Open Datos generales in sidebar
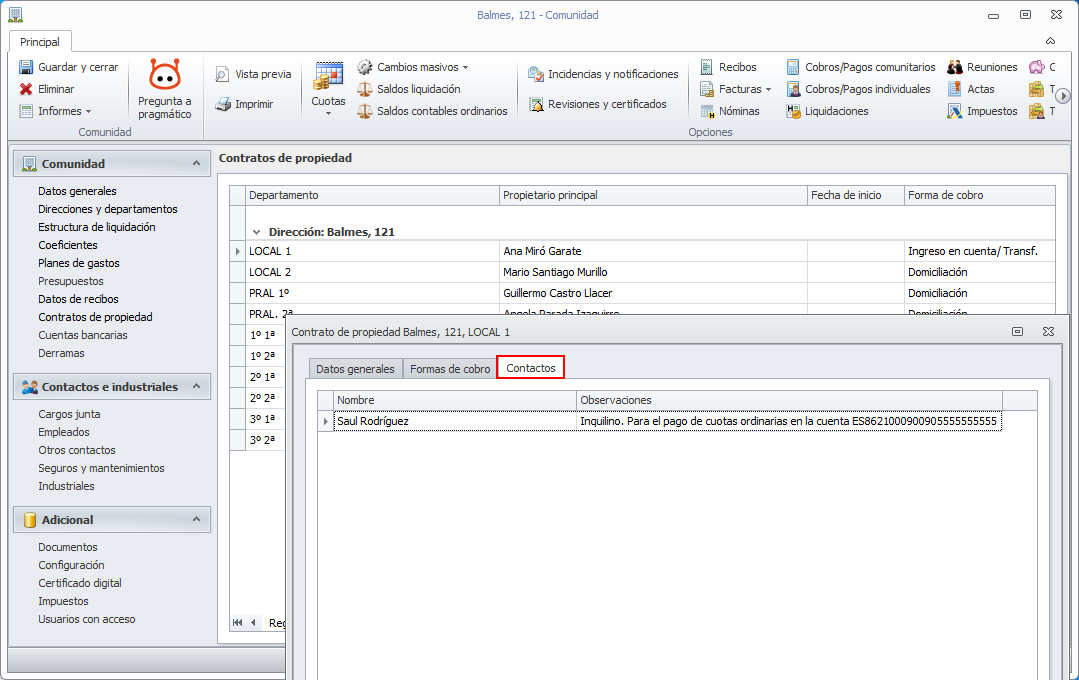 pyautogui.click(x=77, y=191)
